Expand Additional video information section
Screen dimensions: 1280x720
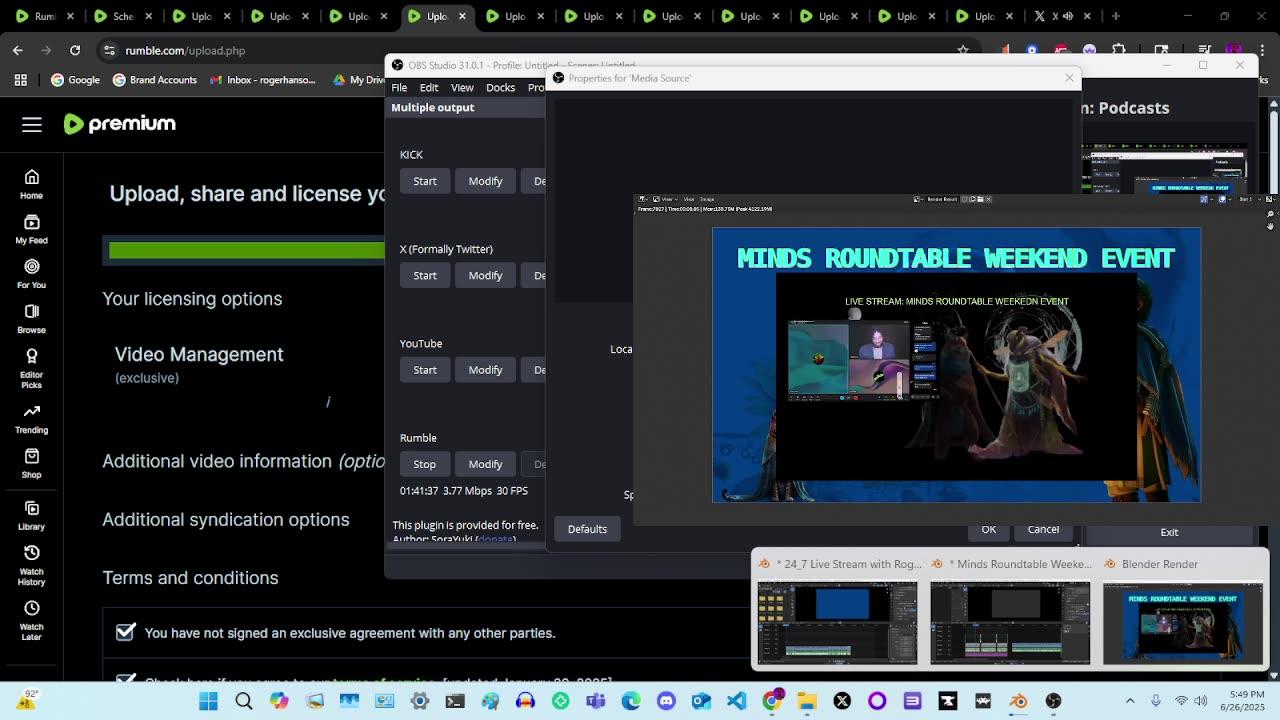(243, 461)
